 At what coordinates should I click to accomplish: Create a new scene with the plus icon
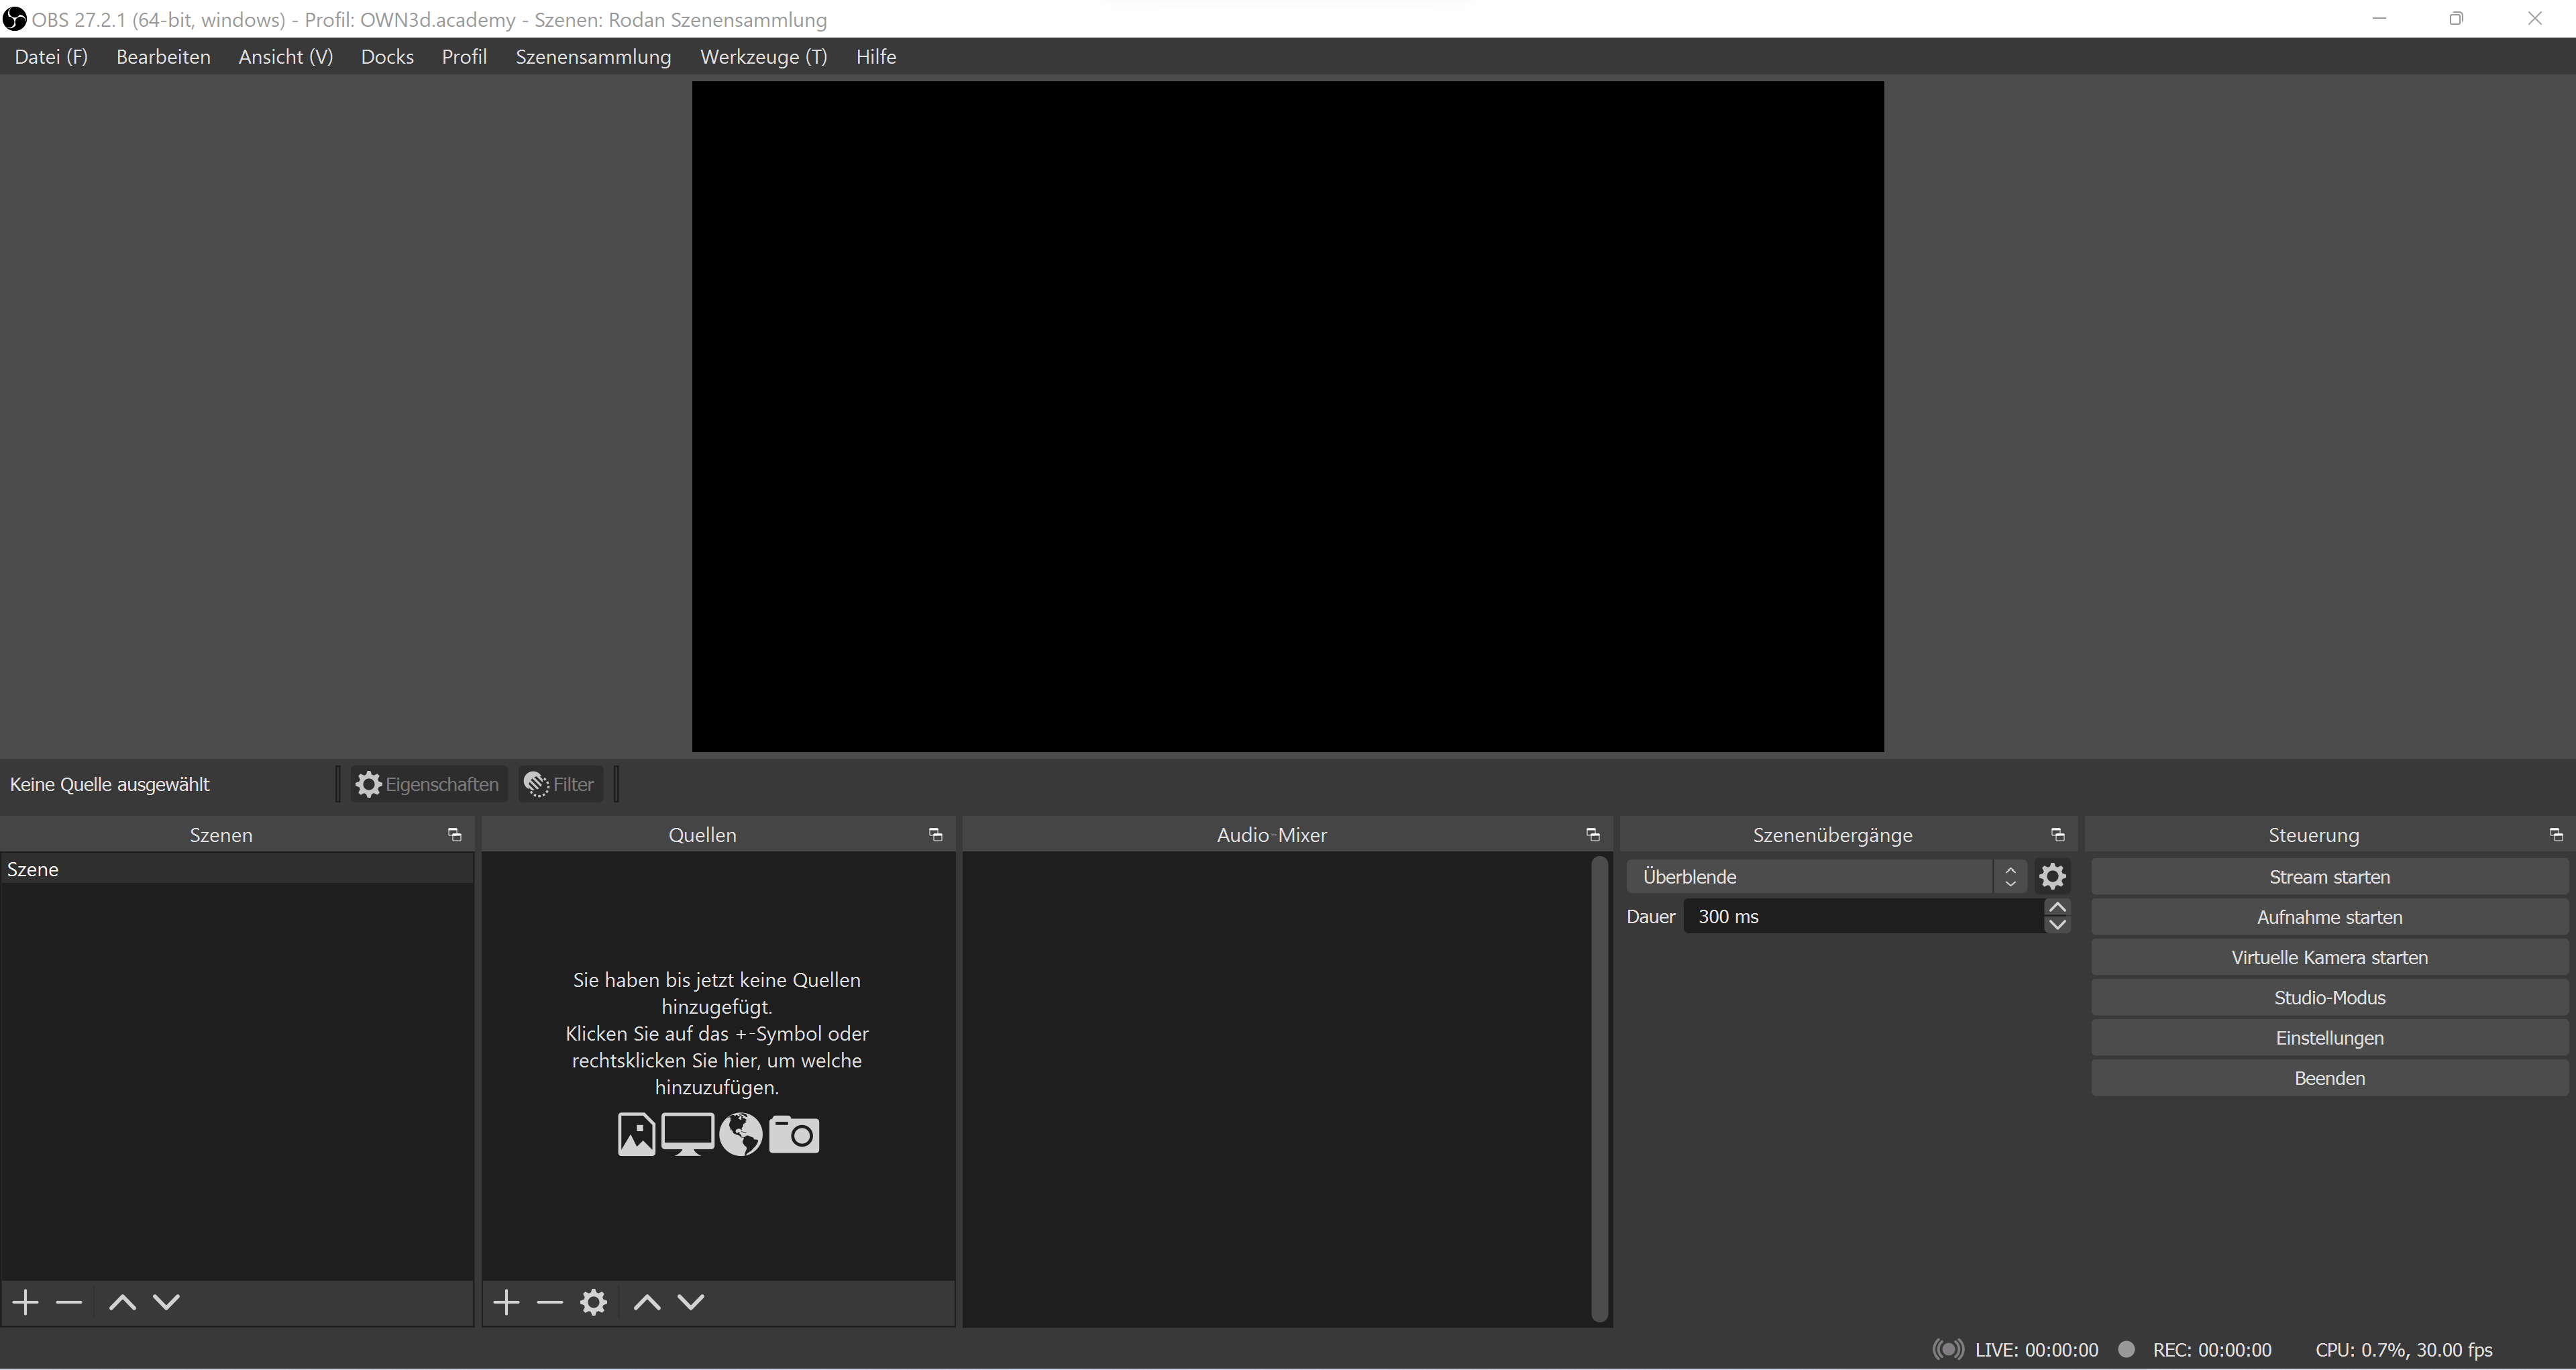click(25, 1302)
